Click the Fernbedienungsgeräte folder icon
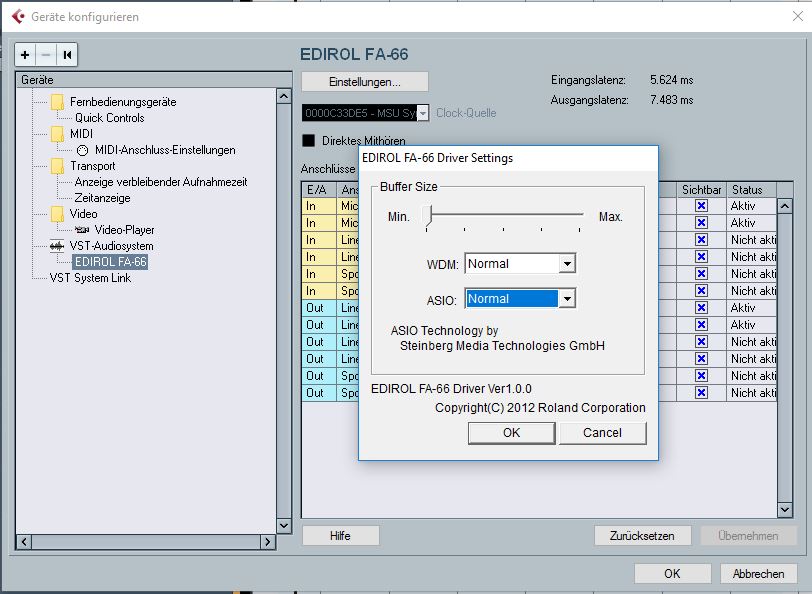Image resolution: width=812 pixels, height=594 pixels. (x=57, y=102)
